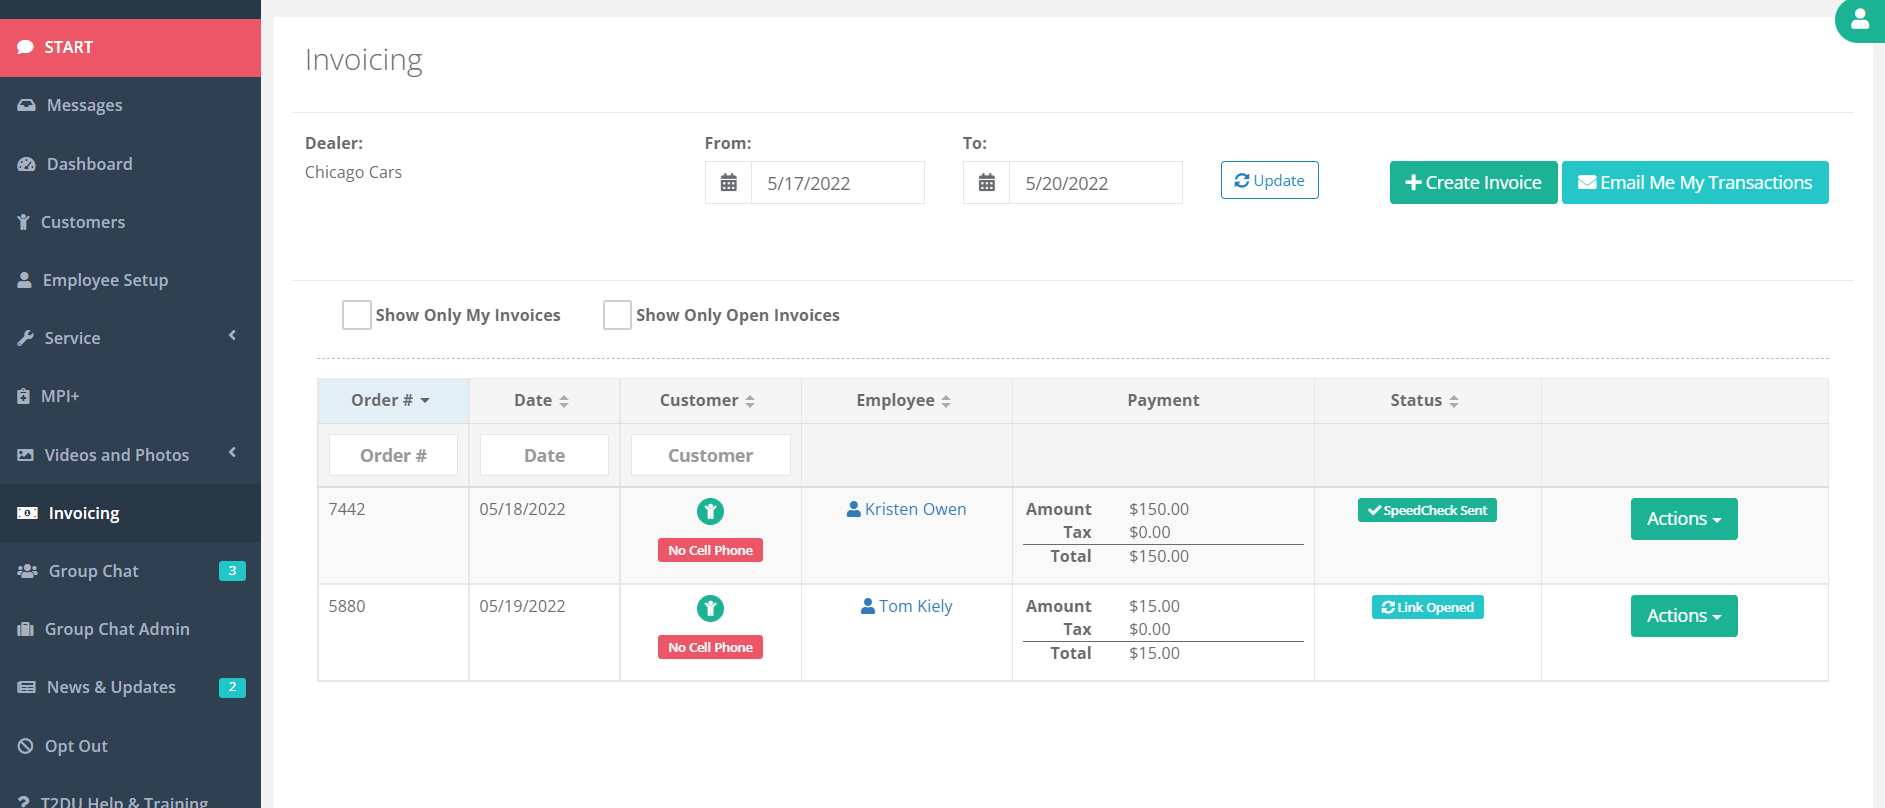Click the From date calendar icon

click(x=729, y=183)
